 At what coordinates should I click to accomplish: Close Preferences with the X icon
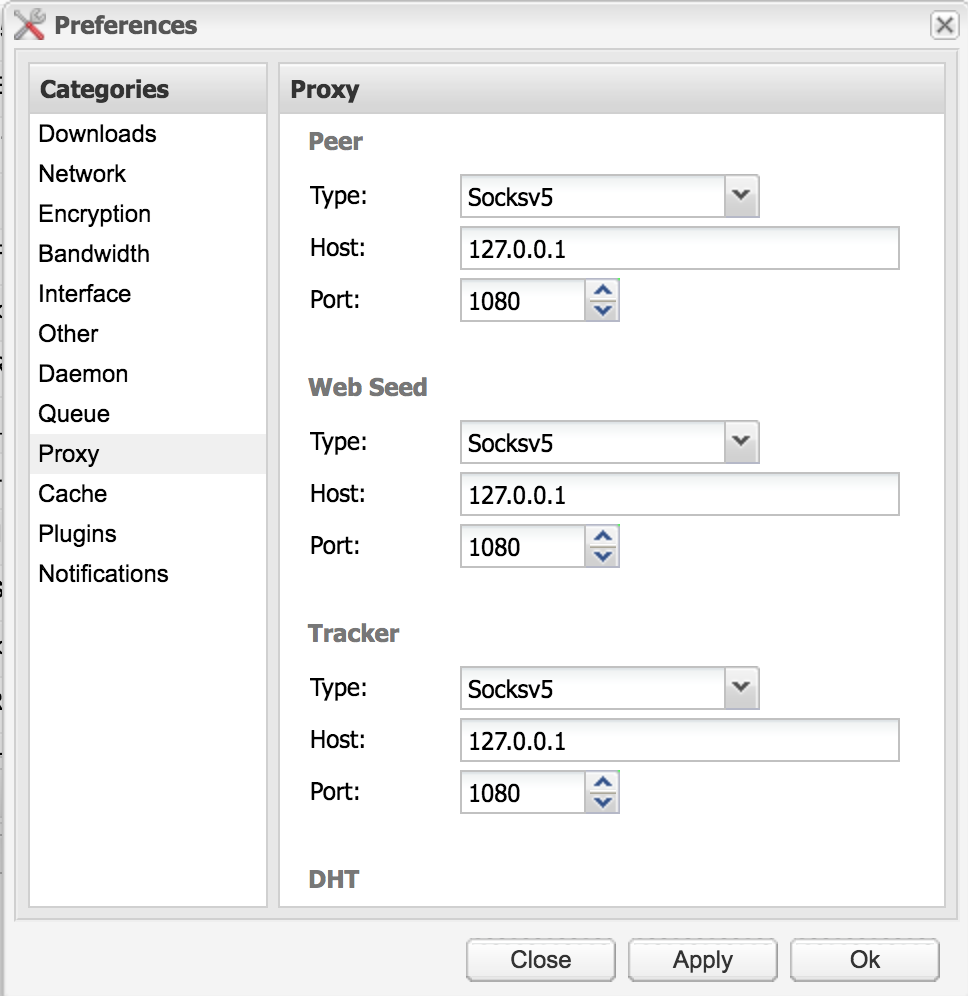944,25
